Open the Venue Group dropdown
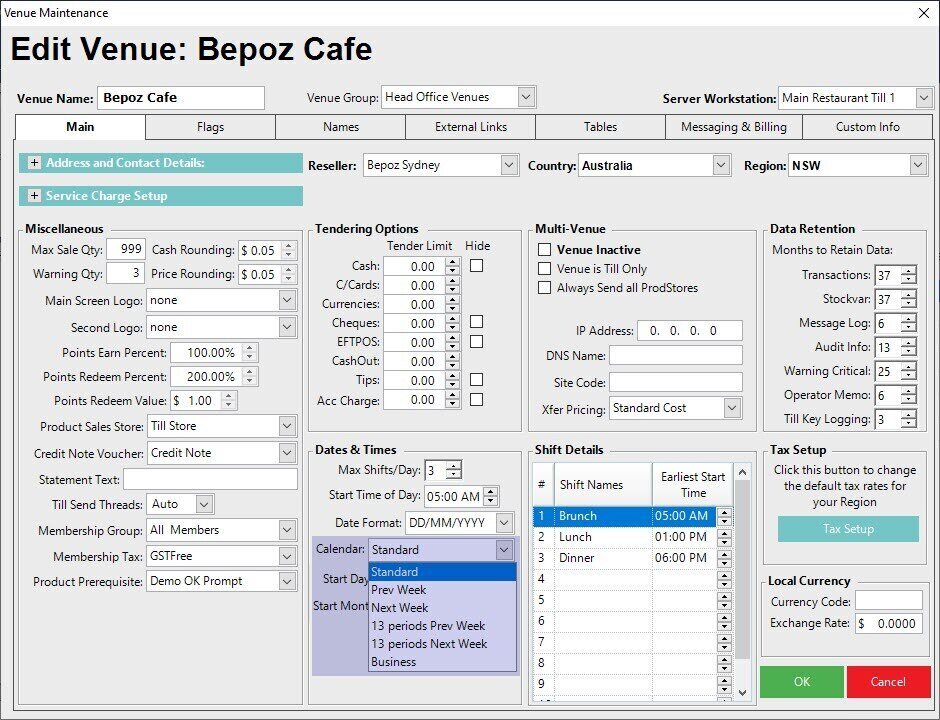Viewport: 940px width, 720px height. click(526, 97)
